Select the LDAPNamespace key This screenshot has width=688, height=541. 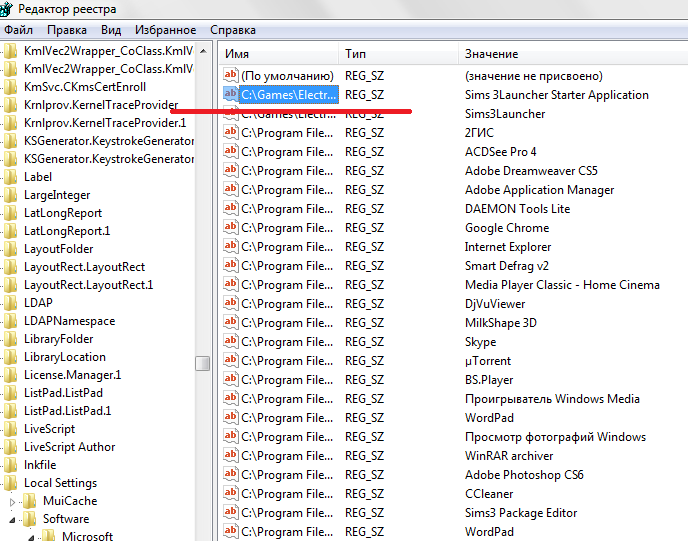tap(69, 321)
